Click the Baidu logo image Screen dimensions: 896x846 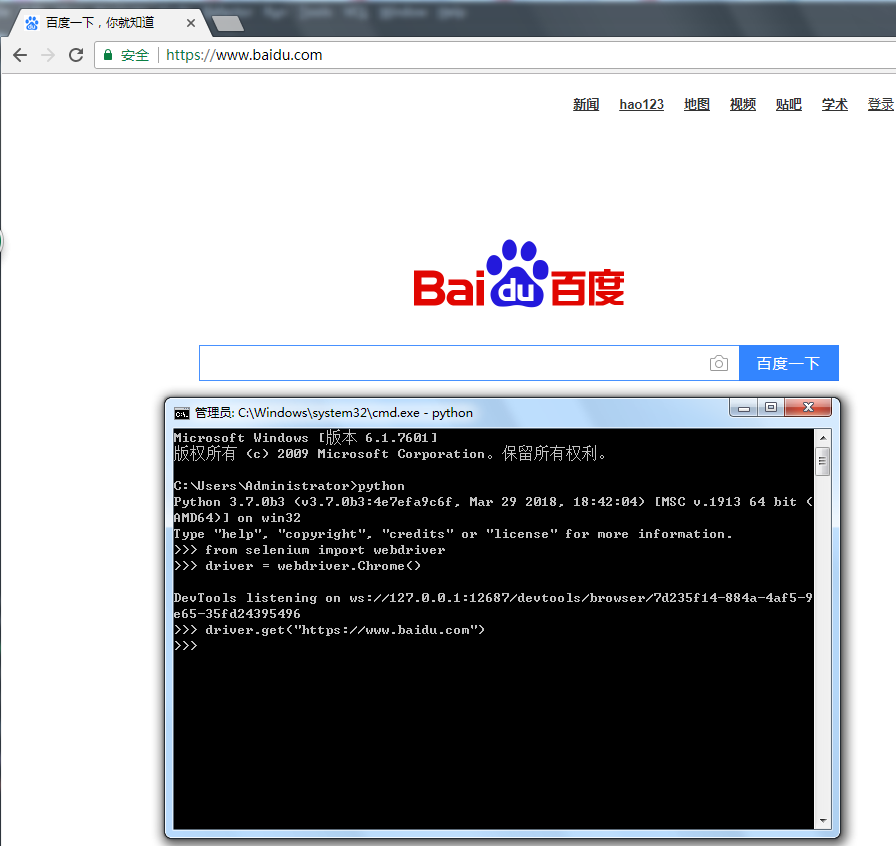click(519, 273)
